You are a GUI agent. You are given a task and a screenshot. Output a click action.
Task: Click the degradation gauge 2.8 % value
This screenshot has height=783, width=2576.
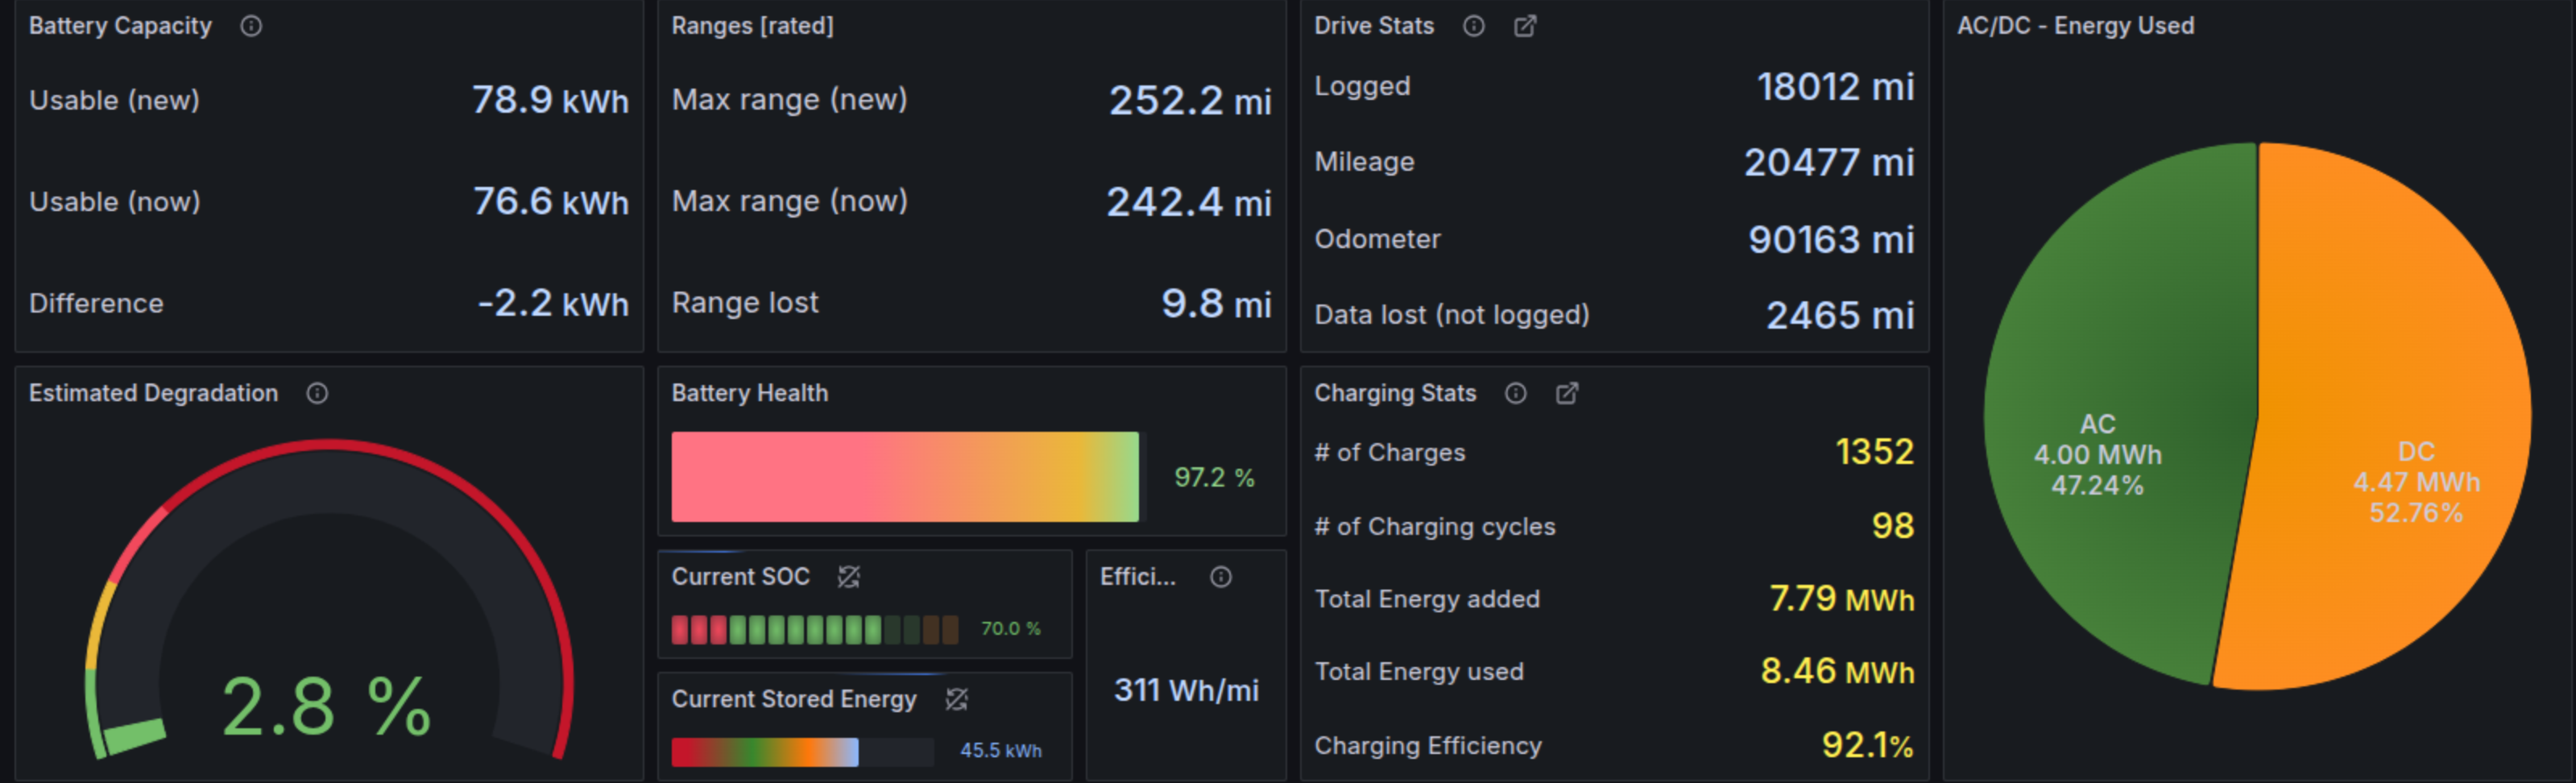[x=326, y=707]
